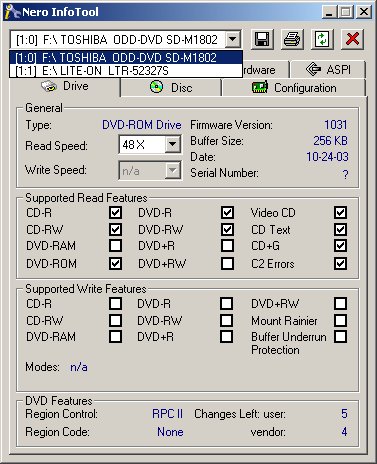Click the DVD-ROM Drive type value
377x464 pixels.
point(142,125)
